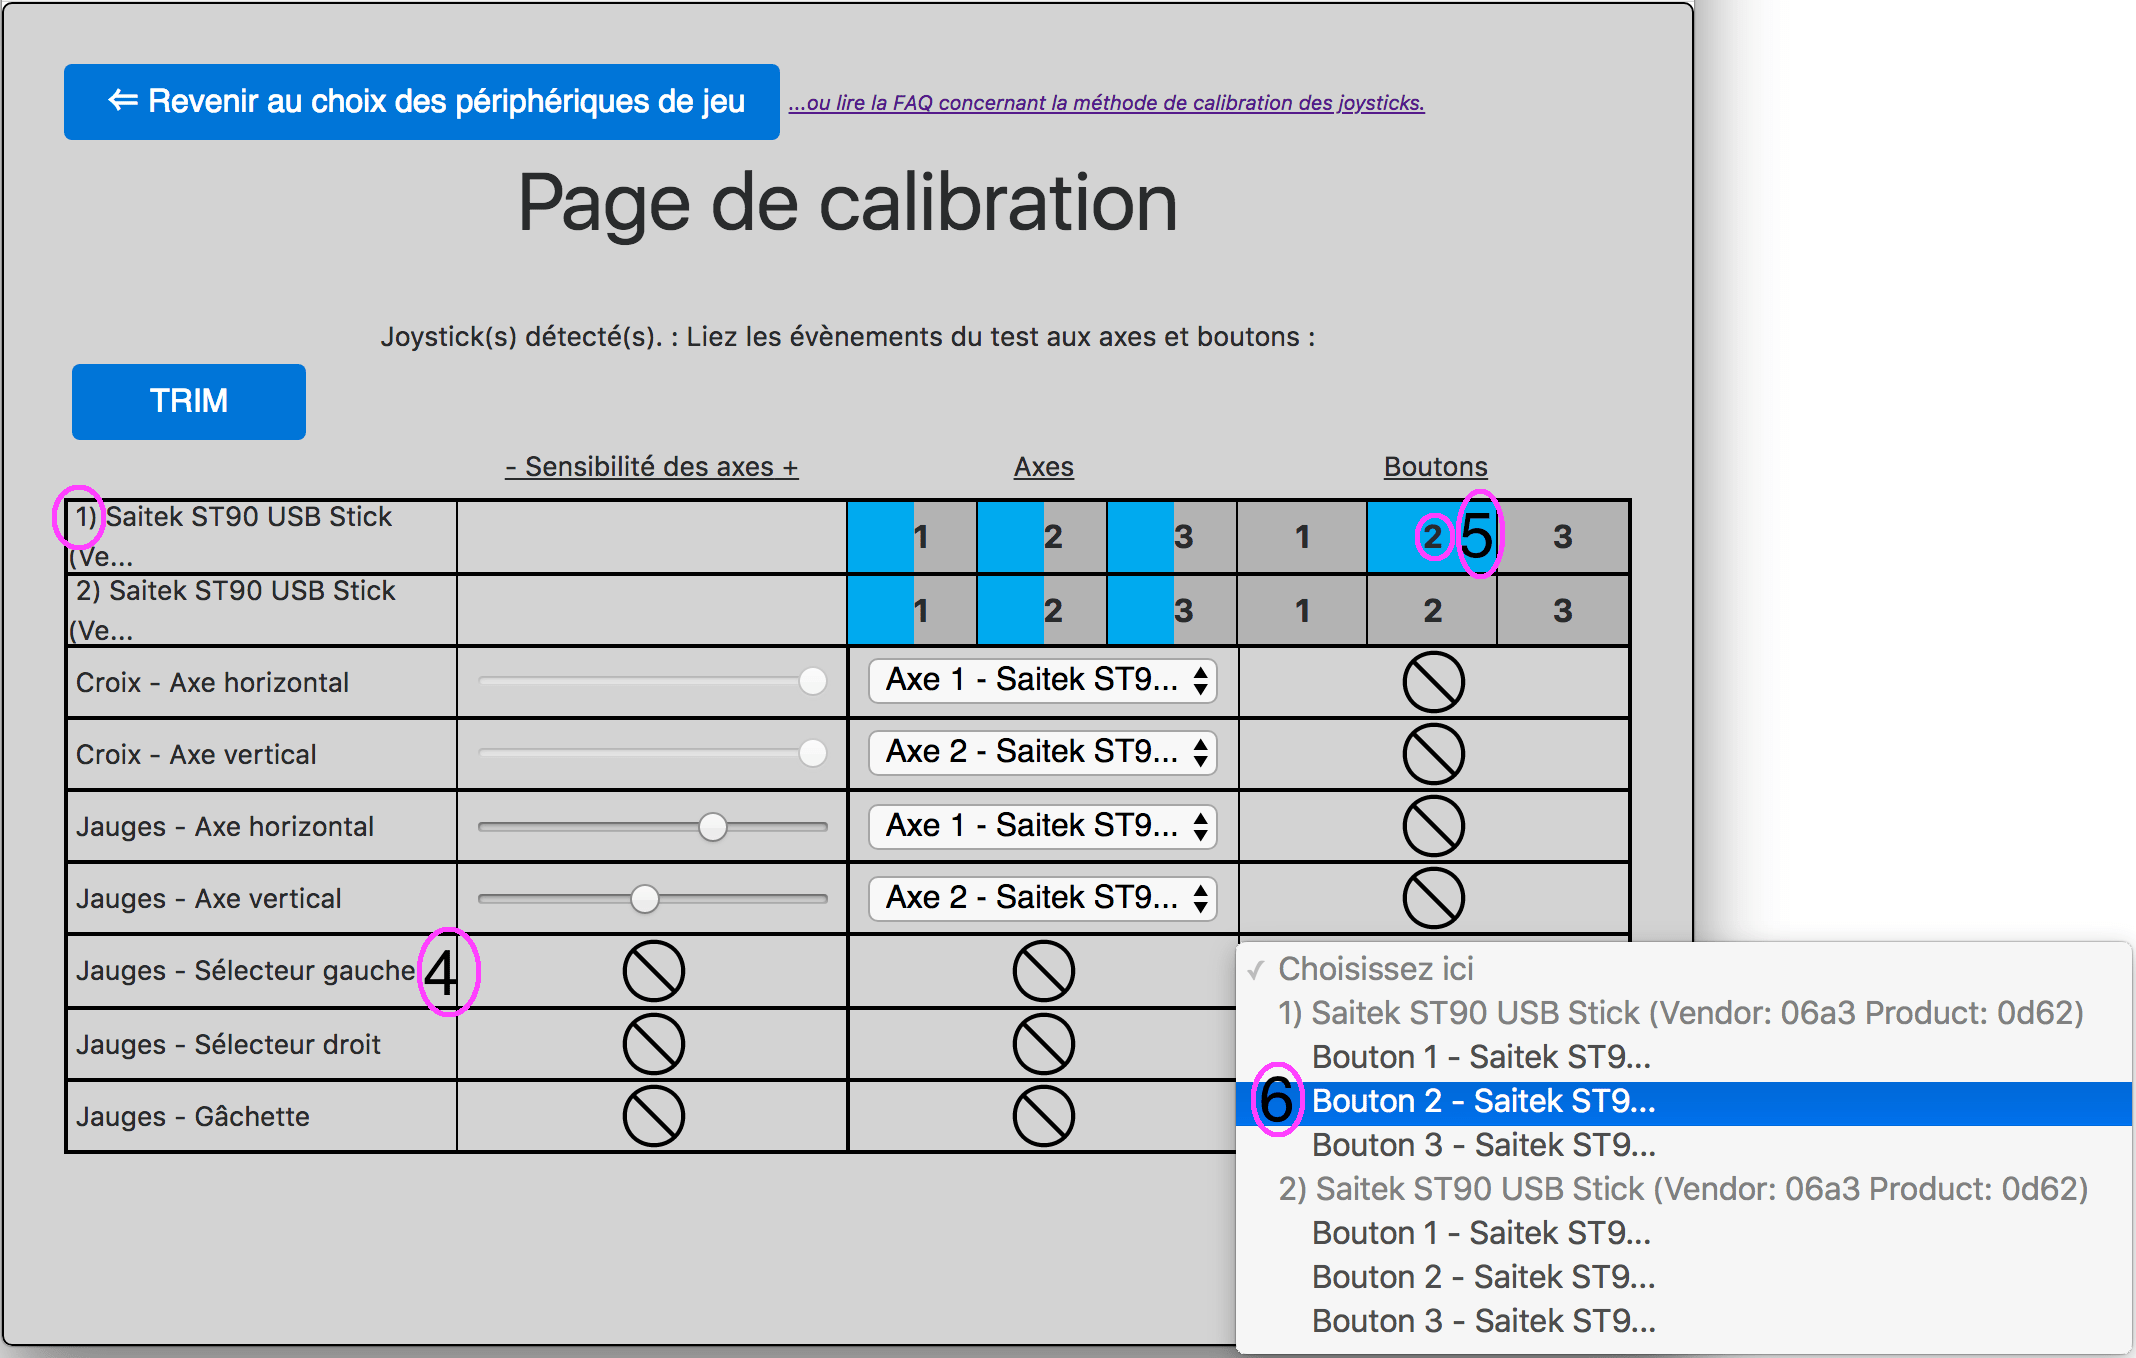The image size is (2136, 1358).
Task: Click the 'Jauges - Axe horizontal' label
Action: (225, 827)
